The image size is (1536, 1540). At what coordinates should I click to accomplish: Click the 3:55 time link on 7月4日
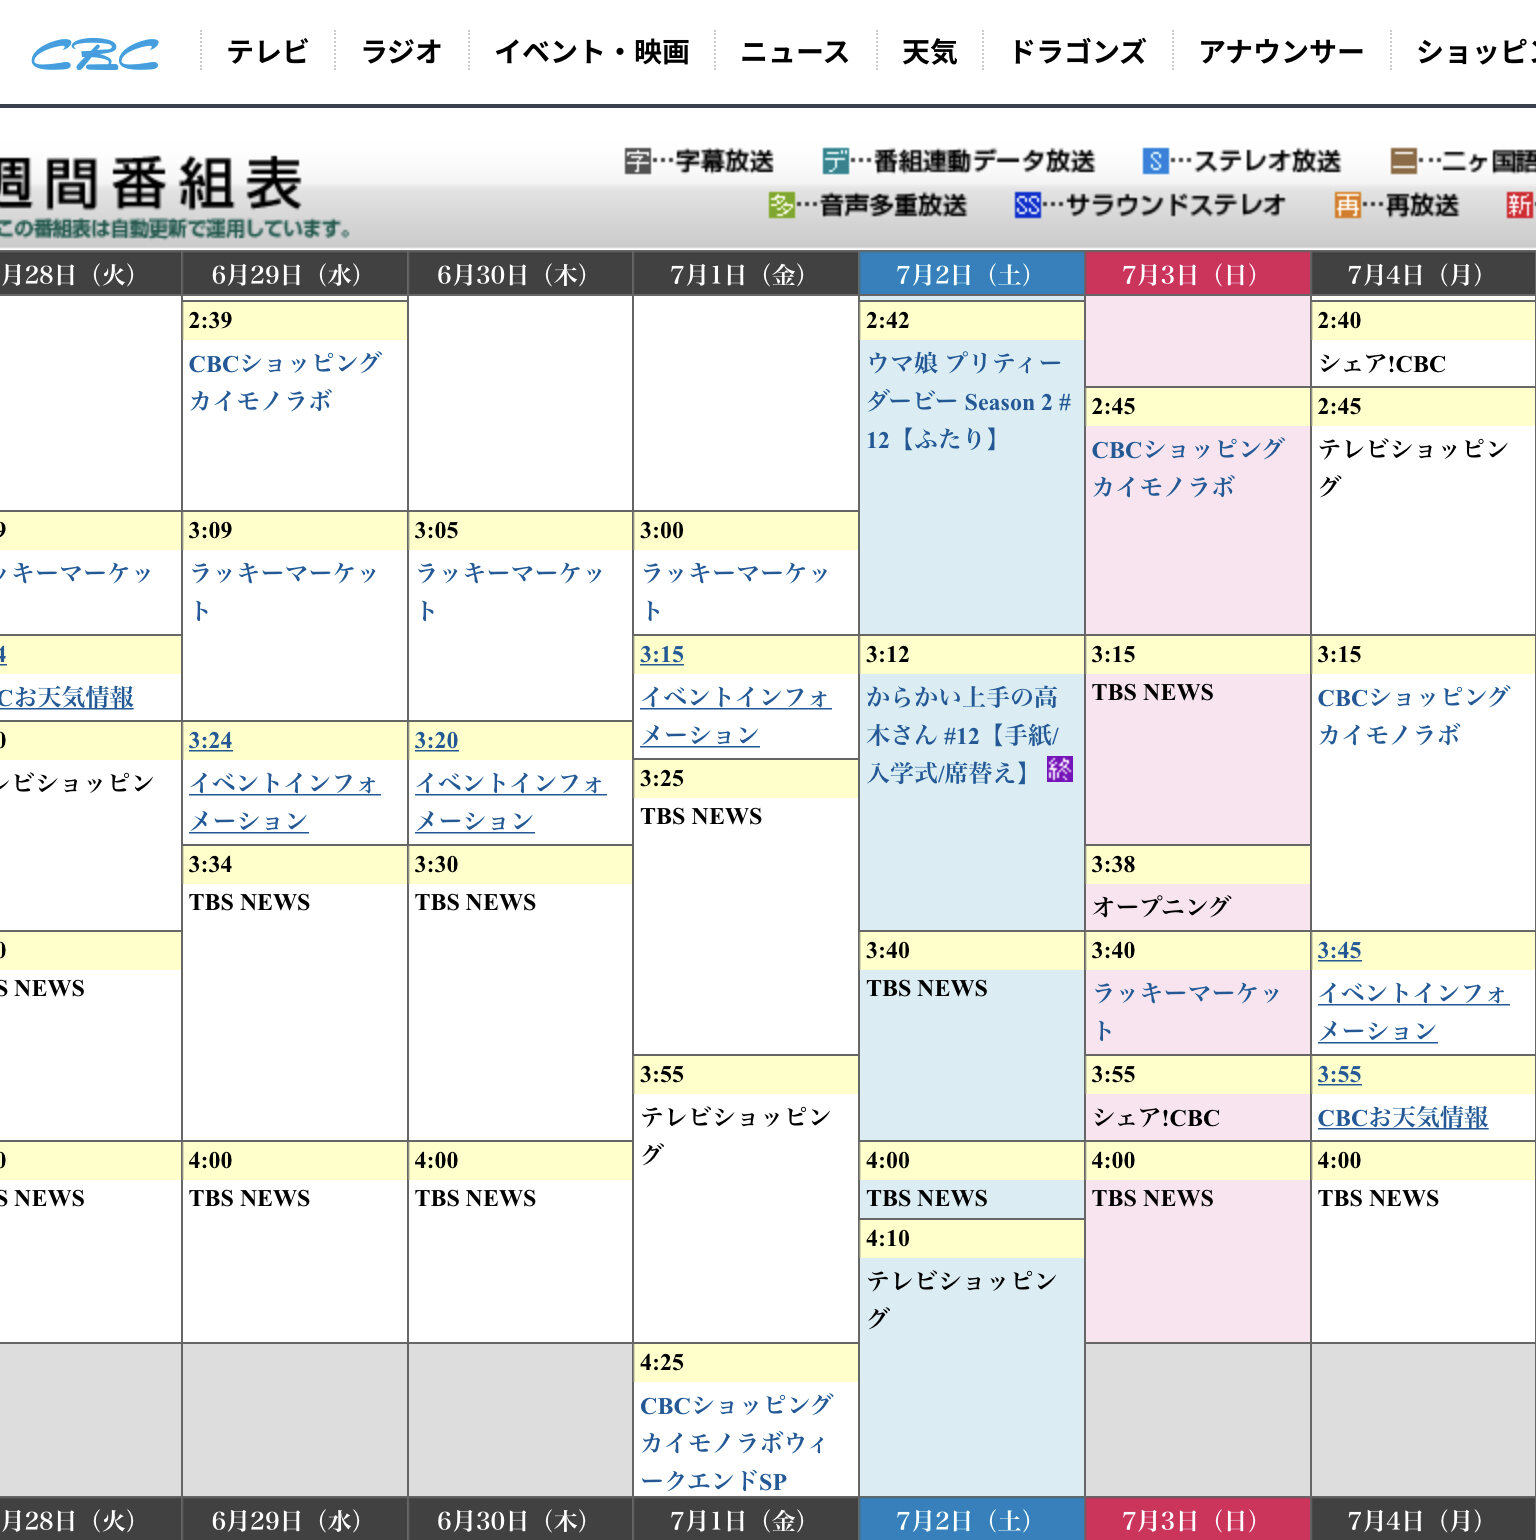pyautogui.click(x=1339, y=1075)
